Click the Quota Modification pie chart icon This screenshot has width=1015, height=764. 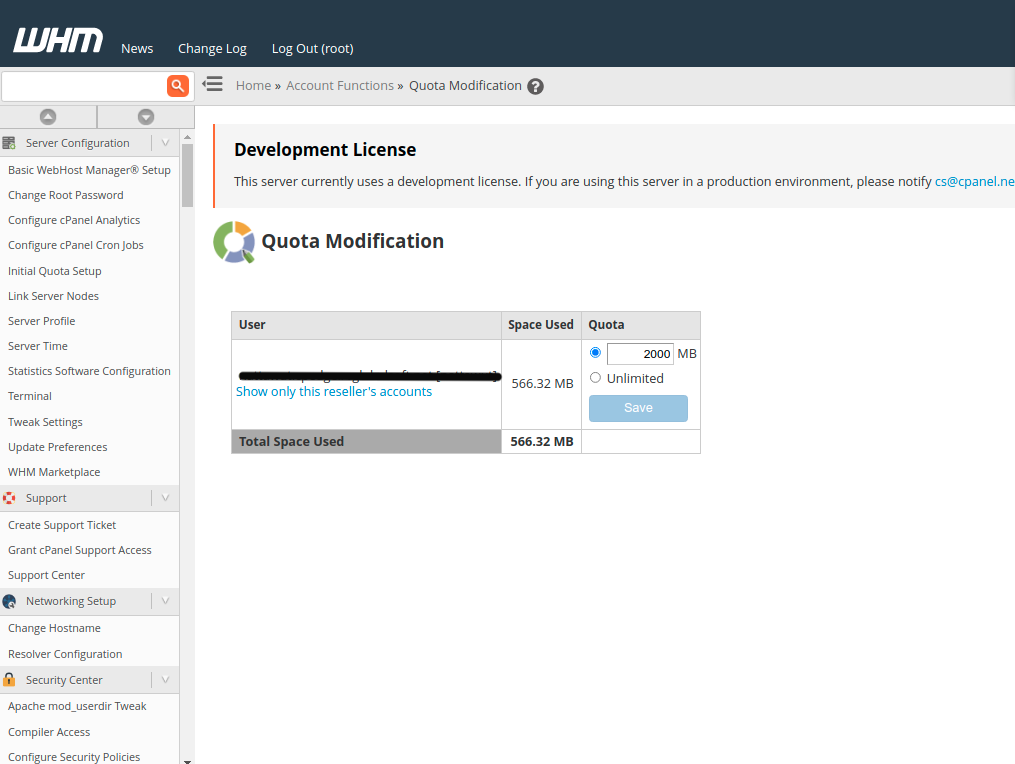point(234,242)
